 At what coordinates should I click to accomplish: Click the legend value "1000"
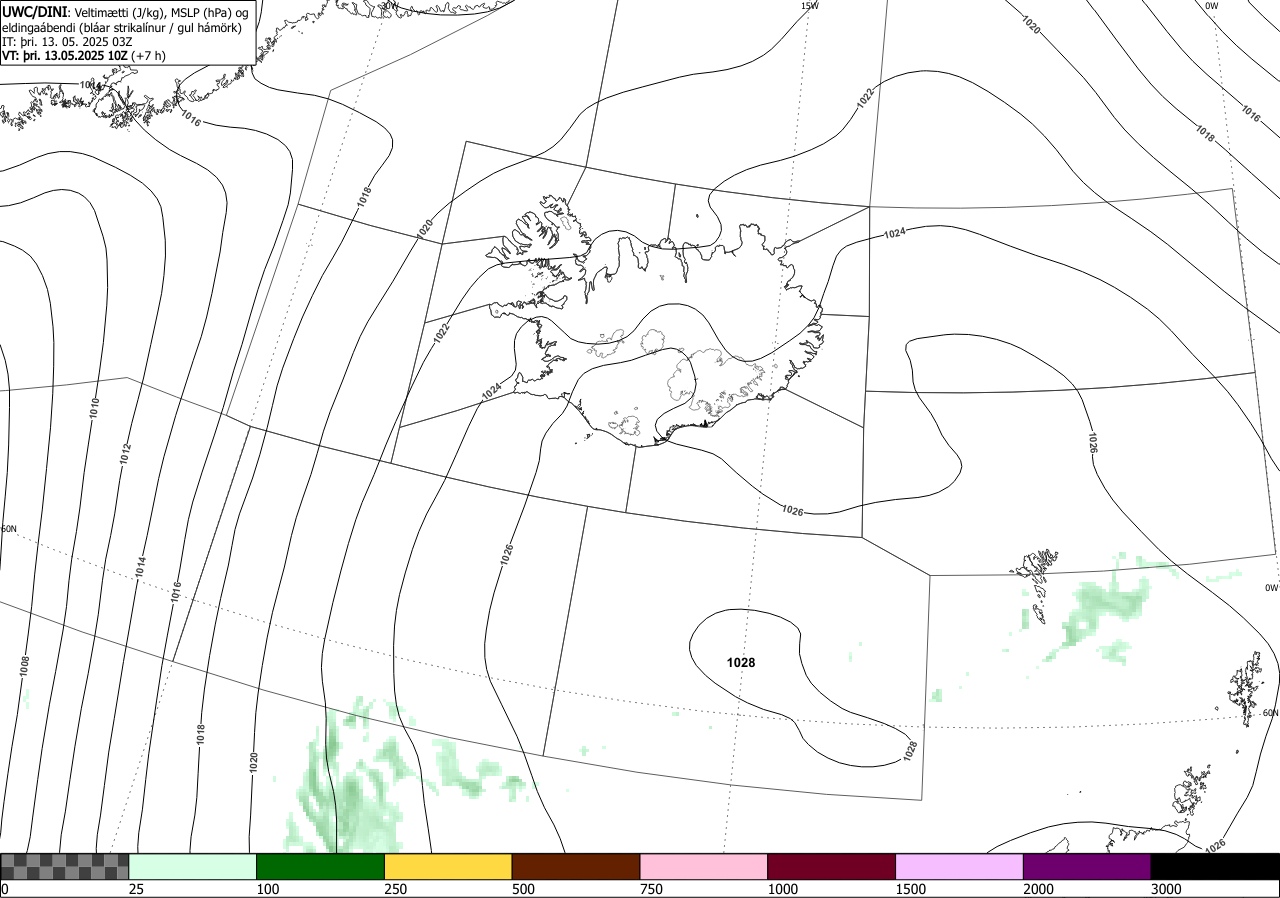point(784,889)
